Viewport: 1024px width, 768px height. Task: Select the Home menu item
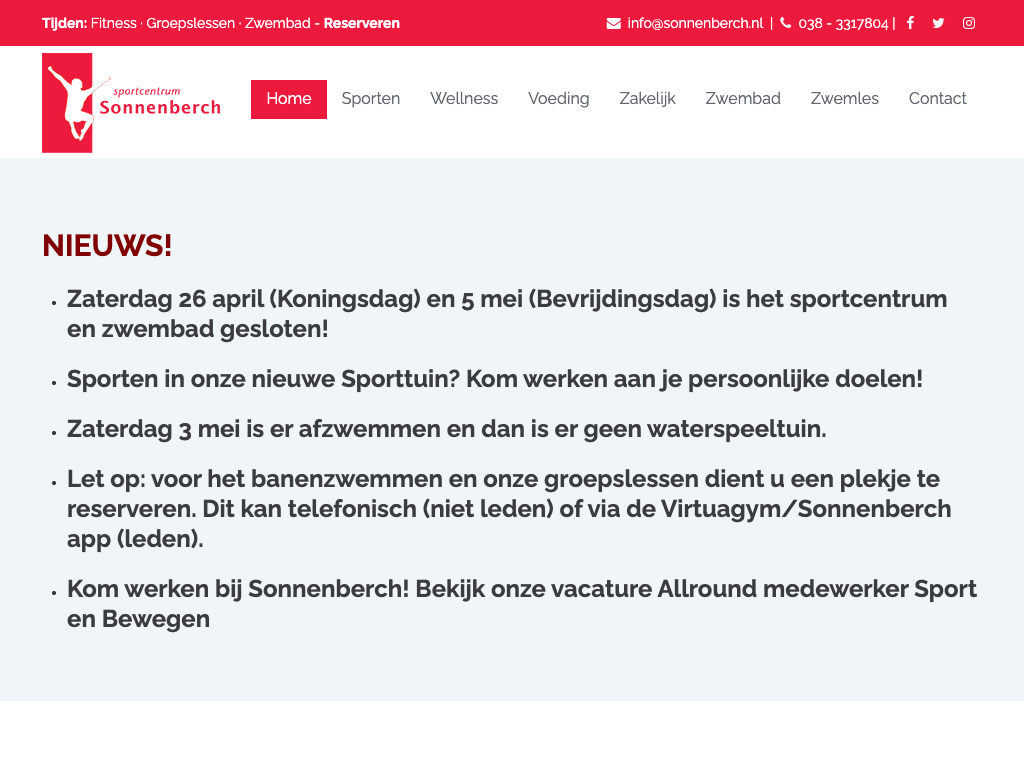(289, 99)
